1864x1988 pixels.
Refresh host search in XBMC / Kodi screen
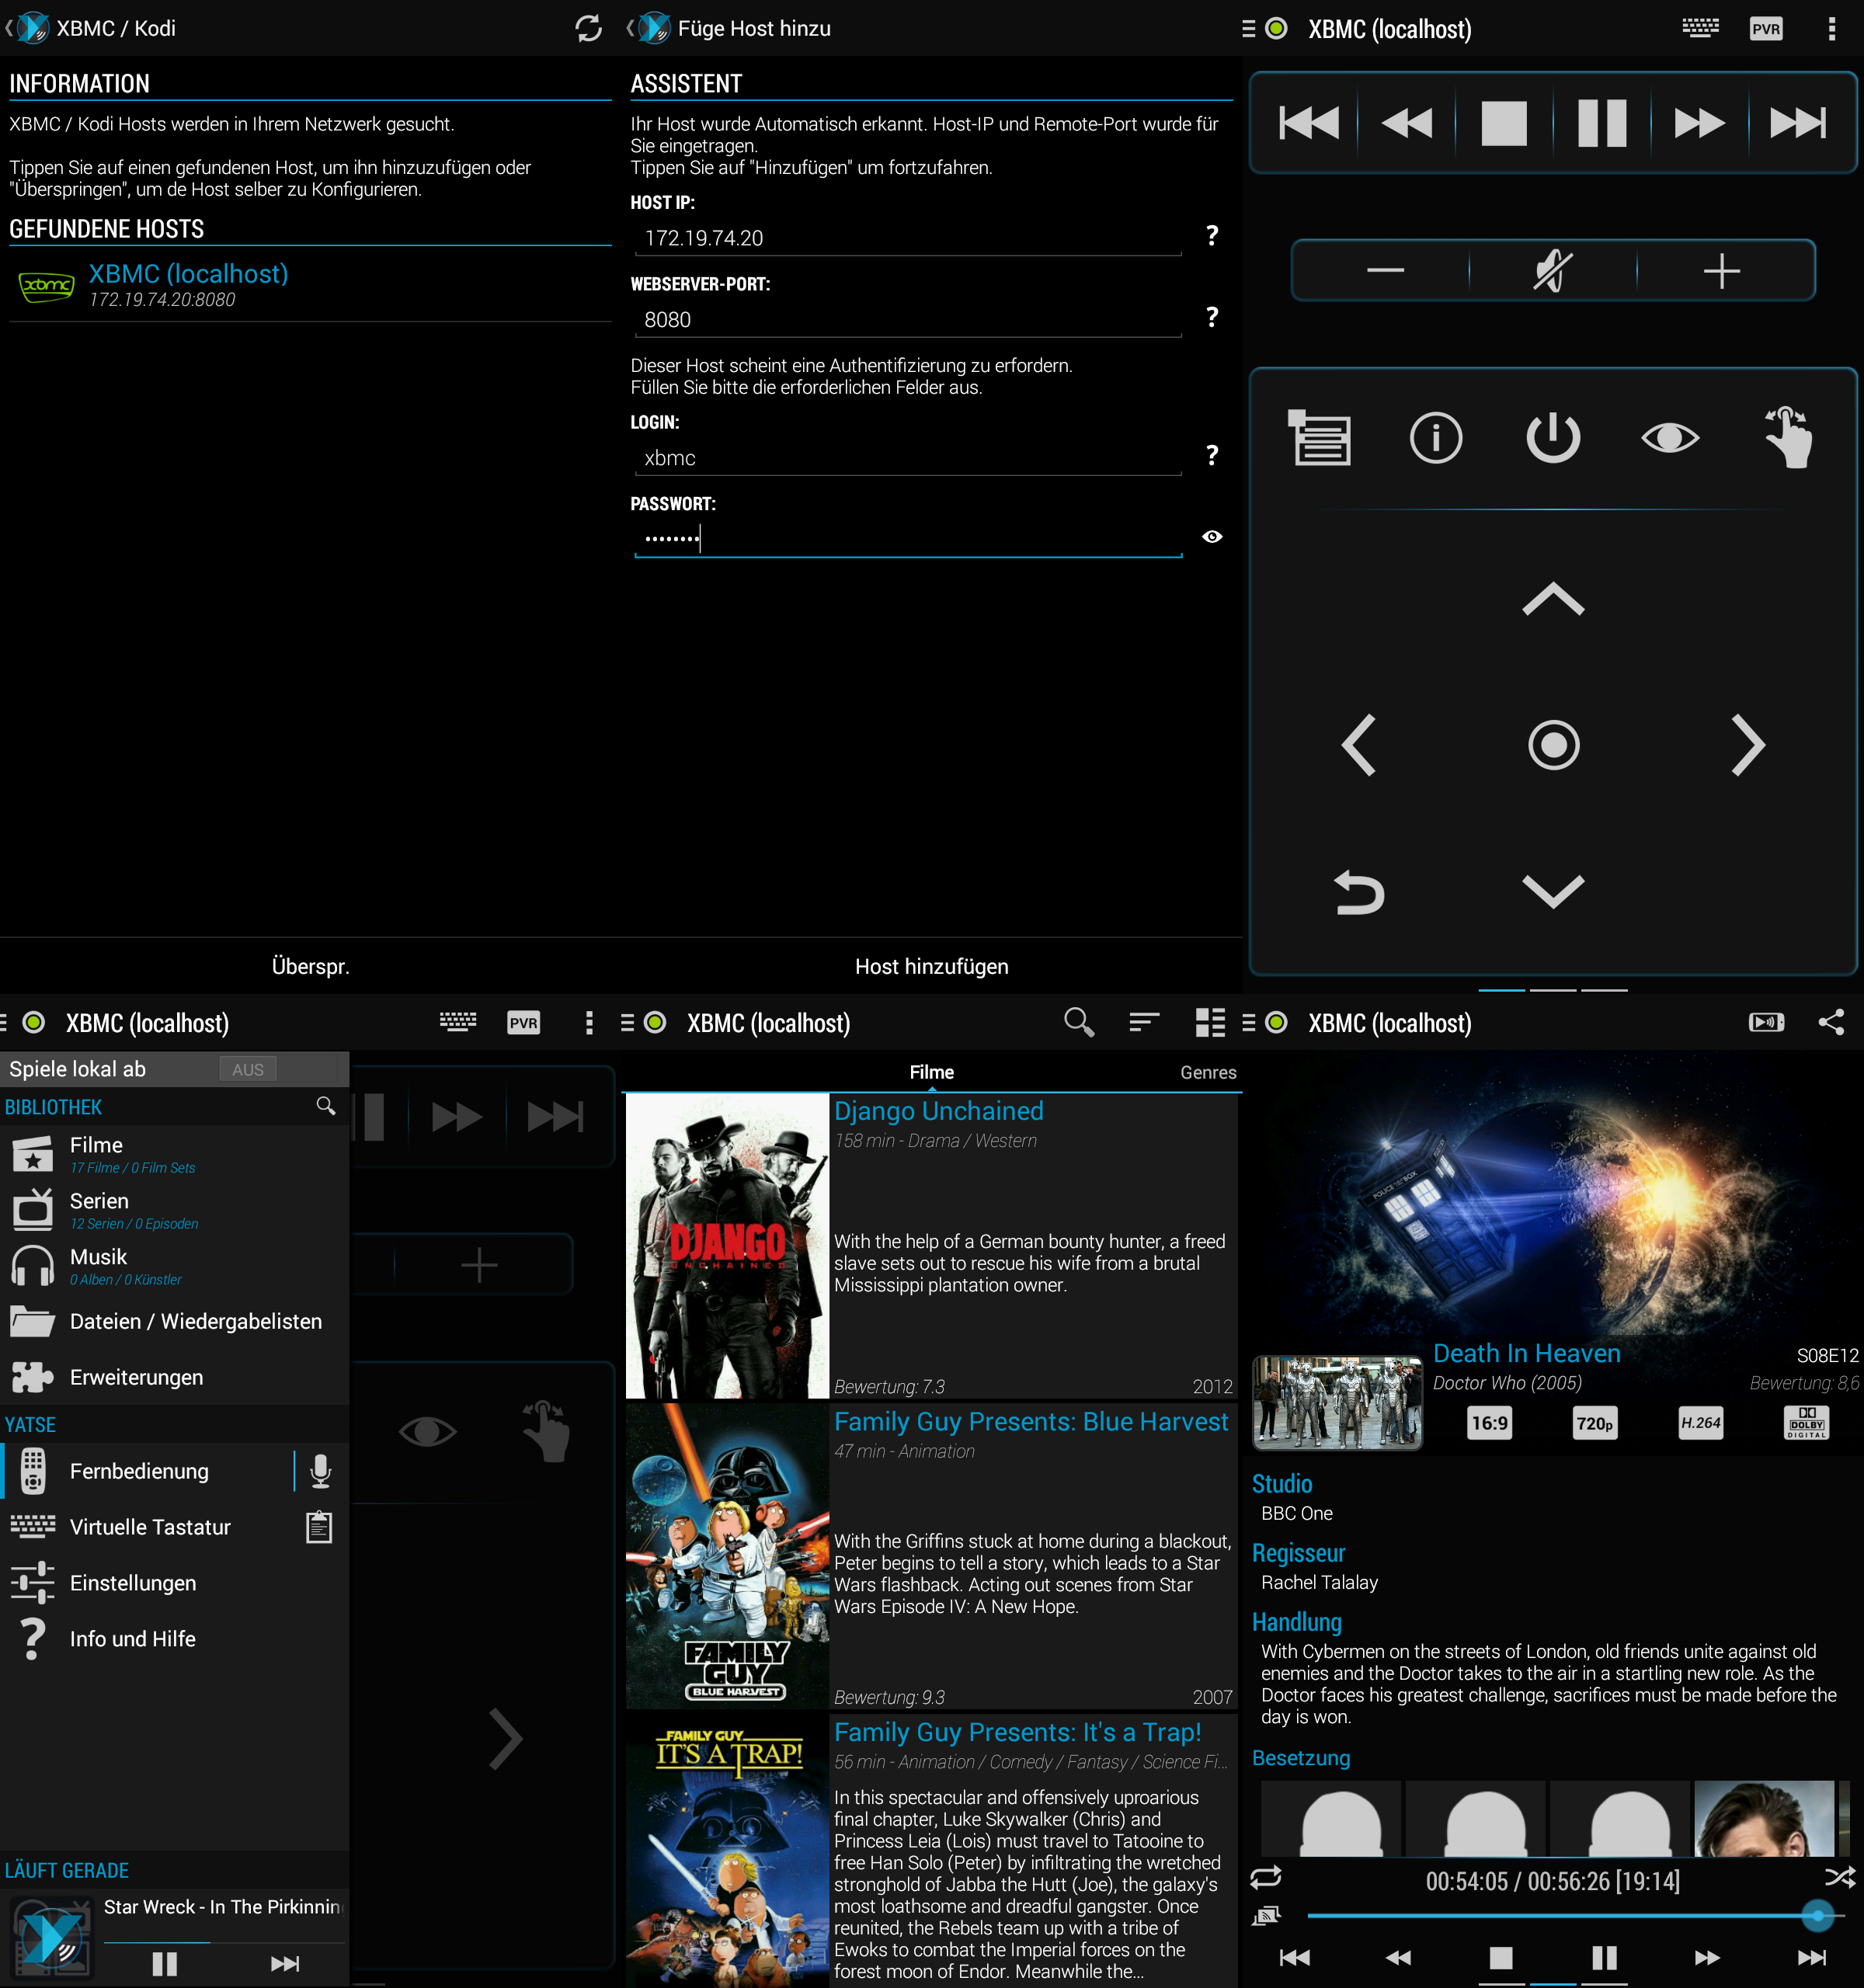[x=588, y=28]
